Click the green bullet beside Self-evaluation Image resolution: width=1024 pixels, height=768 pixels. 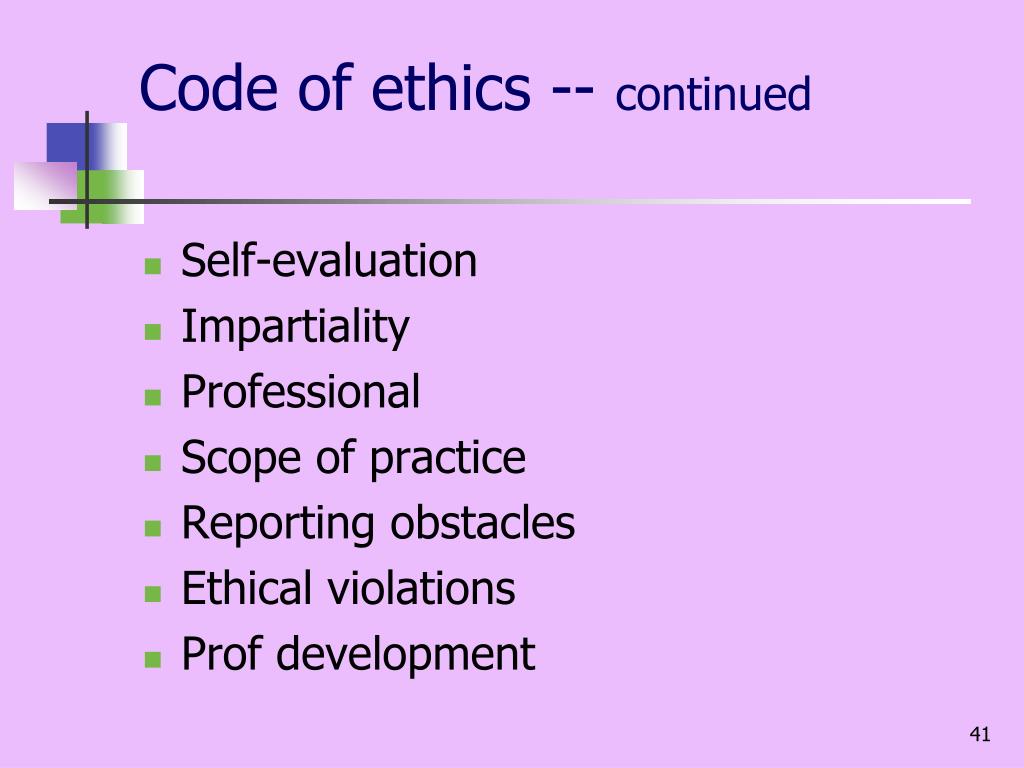pos(153,266)
